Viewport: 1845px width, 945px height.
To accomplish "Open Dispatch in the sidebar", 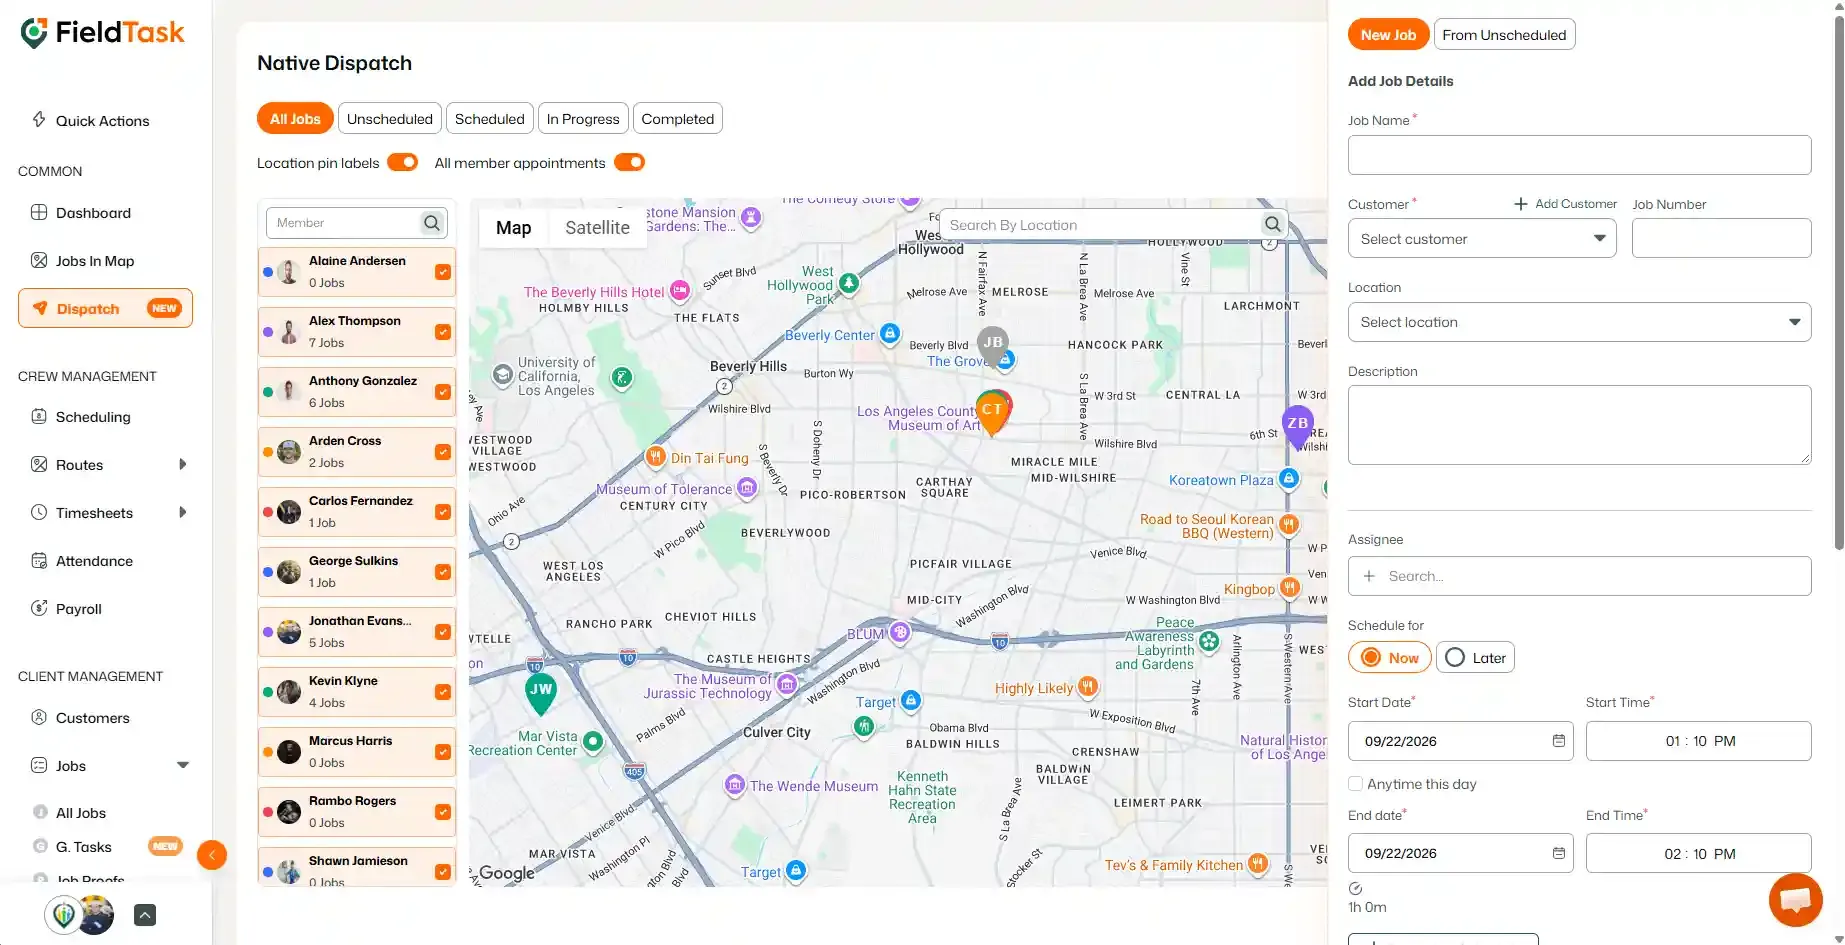I will pyautogui.click(x=105, y=308).
